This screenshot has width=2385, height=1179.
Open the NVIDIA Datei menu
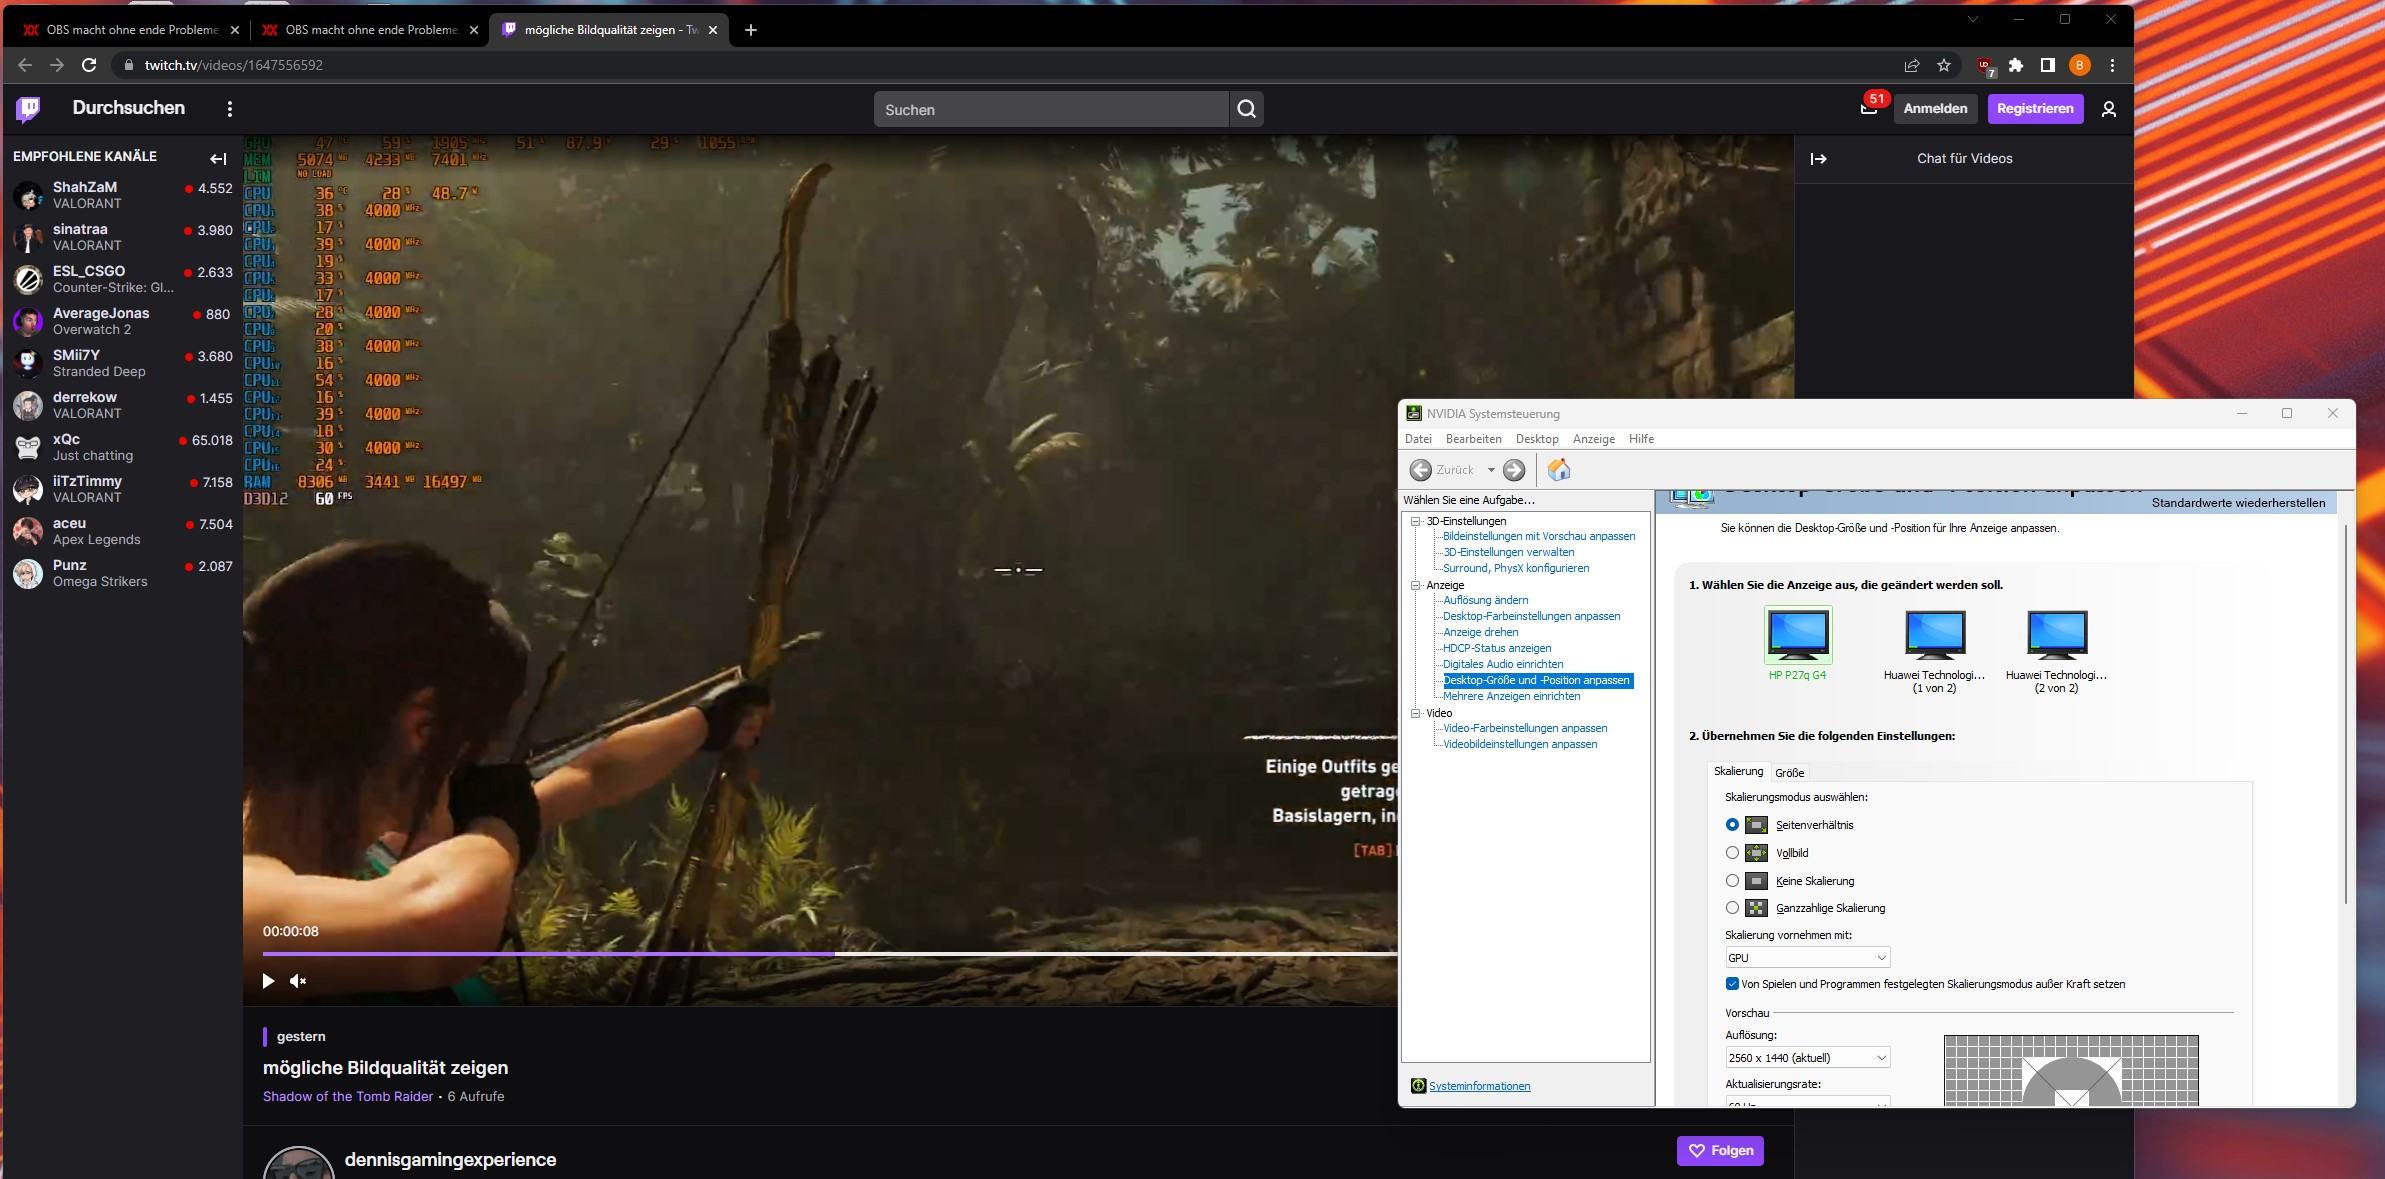(1418, 439)
